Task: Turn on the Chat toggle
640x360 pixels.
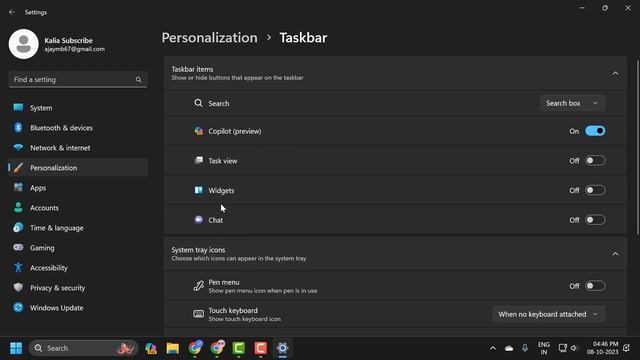Action: coord(595,220)
